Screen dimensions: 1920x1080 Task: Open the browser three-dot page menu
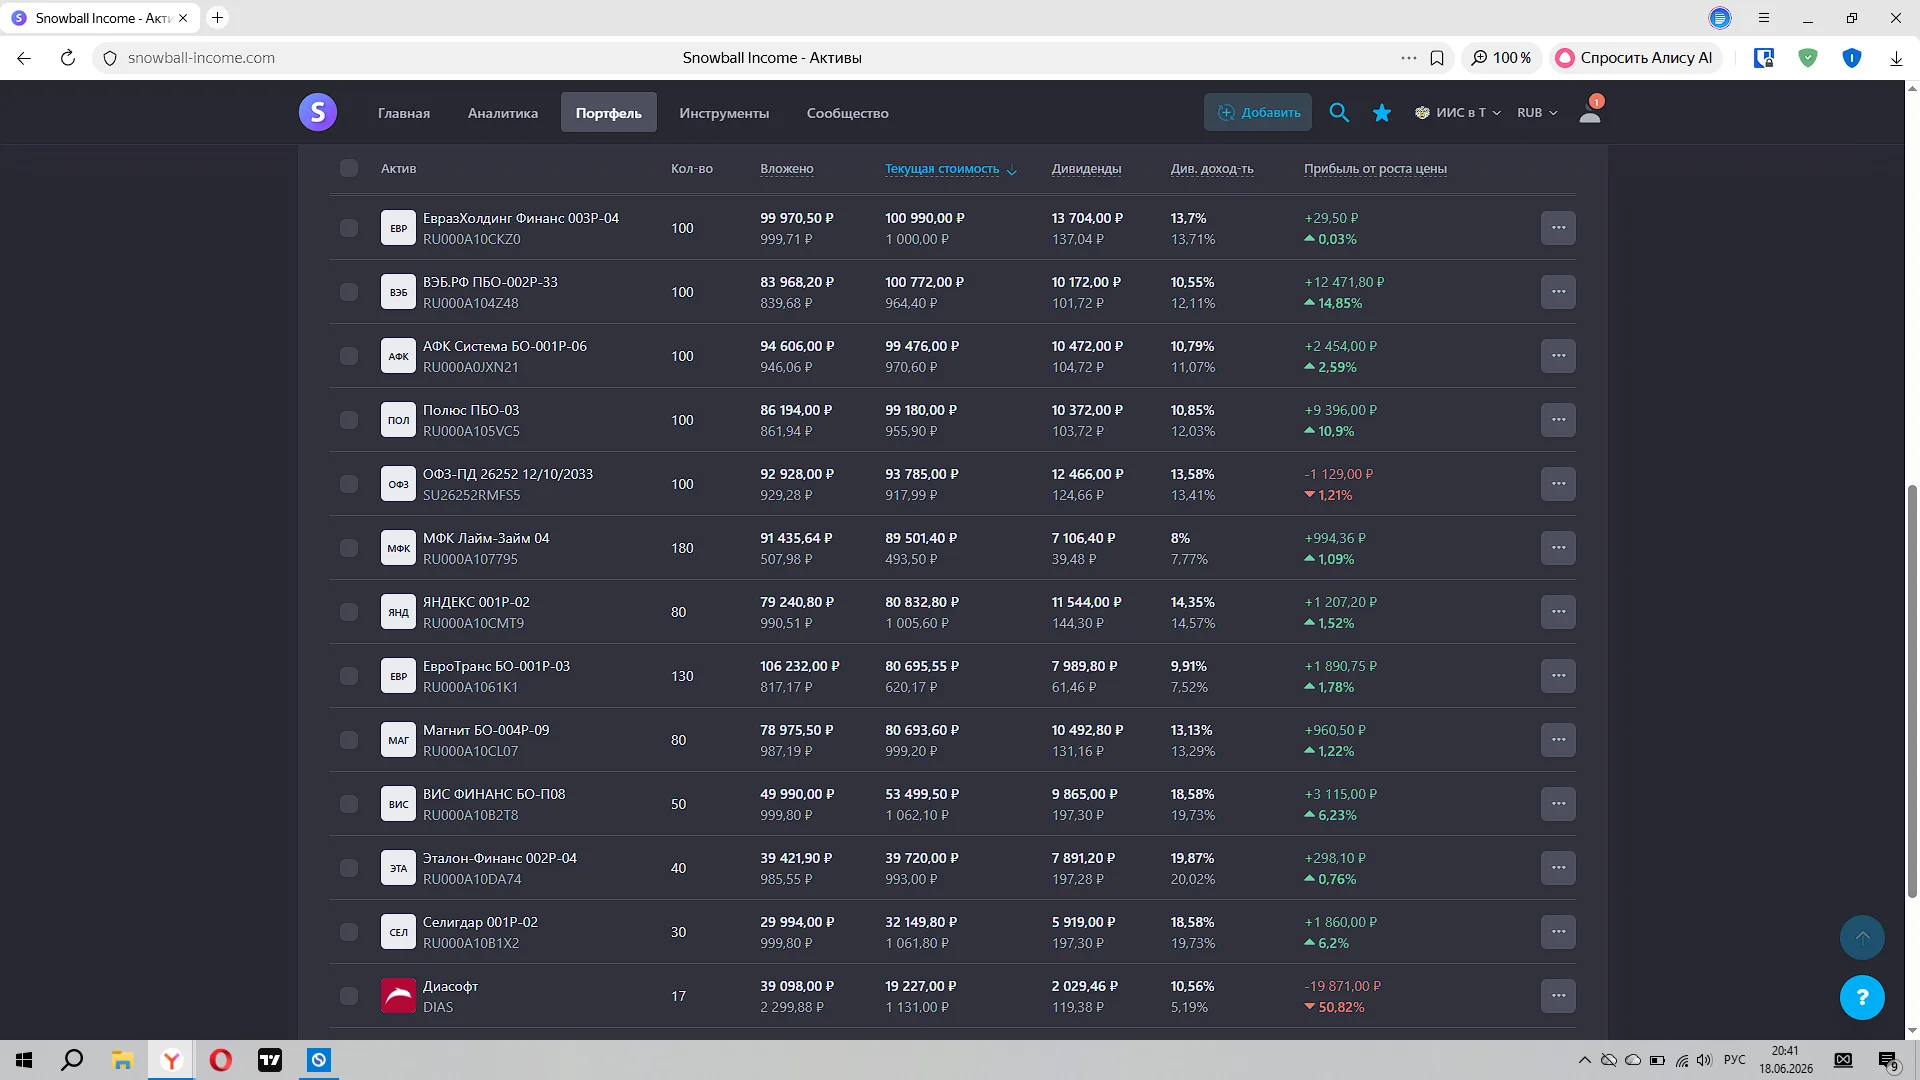[x=1409, y=58]
